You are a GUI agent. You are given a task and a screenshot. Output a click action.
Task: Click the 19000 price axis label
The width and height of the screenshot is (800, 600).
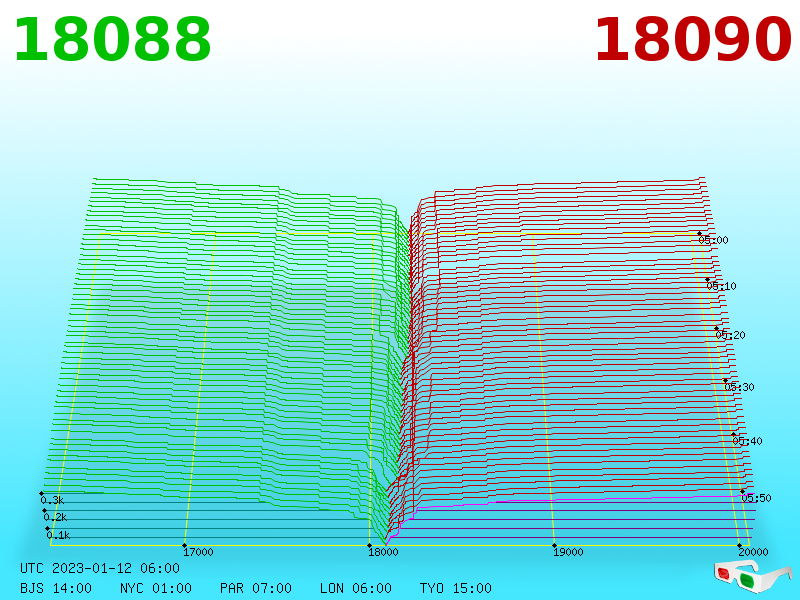(x=568, y=552)
